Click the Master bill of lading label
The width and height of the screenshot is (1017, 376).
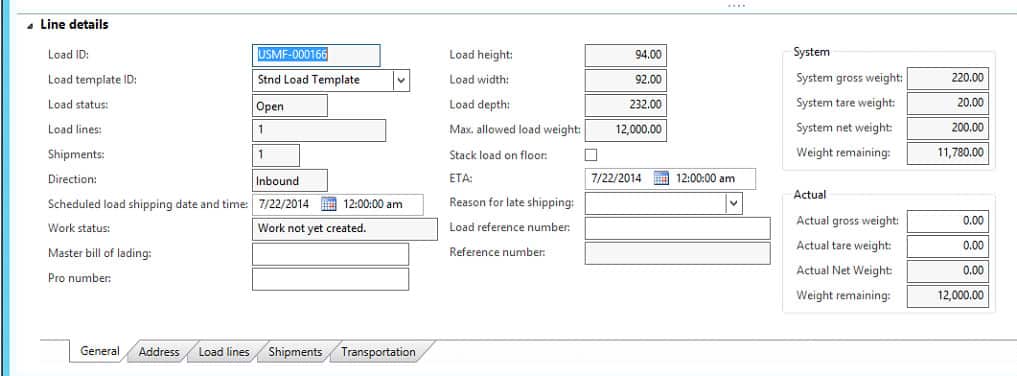click(x=99, y=253)
